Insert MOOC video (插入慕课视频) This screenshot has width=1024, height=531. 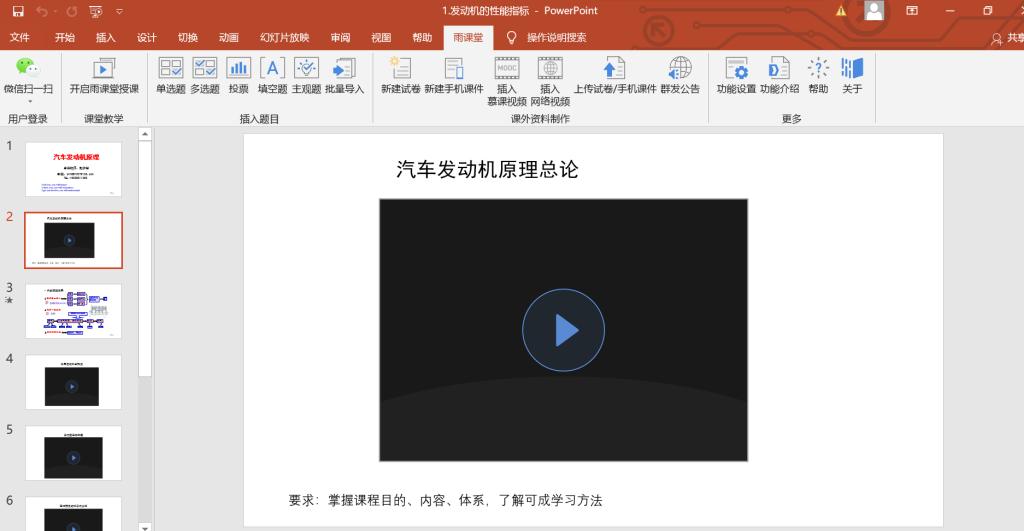[507, 82]
